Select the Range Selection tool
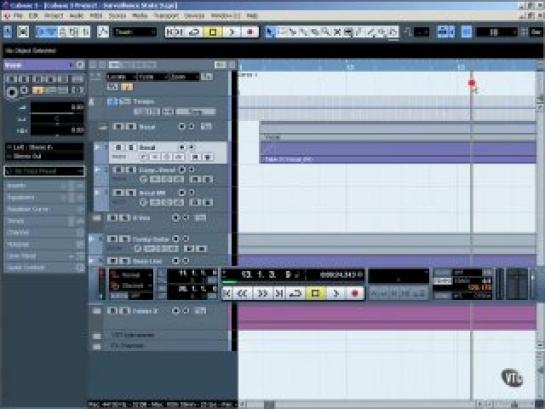 (282, 32)
